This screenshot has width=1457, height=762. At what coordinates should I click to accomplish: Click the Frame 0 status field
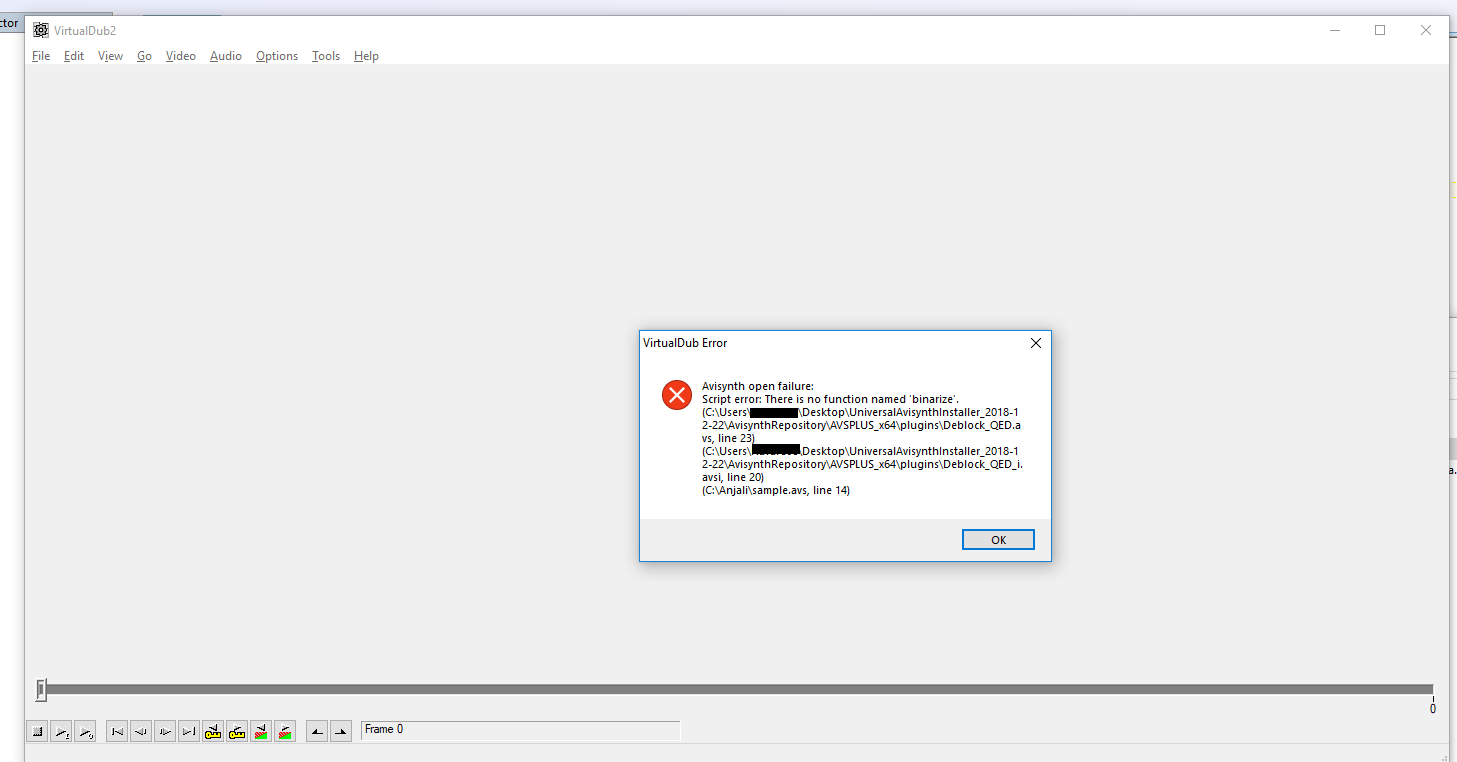click(520, 730)
